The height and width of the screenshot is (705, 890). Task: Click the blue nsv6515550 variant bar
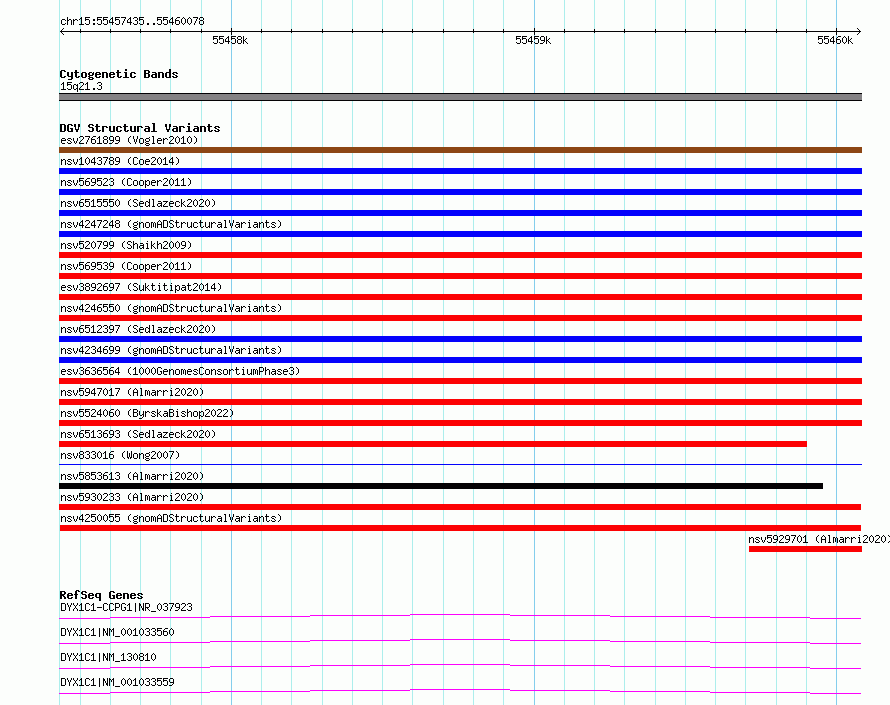[x=460, y=213]
